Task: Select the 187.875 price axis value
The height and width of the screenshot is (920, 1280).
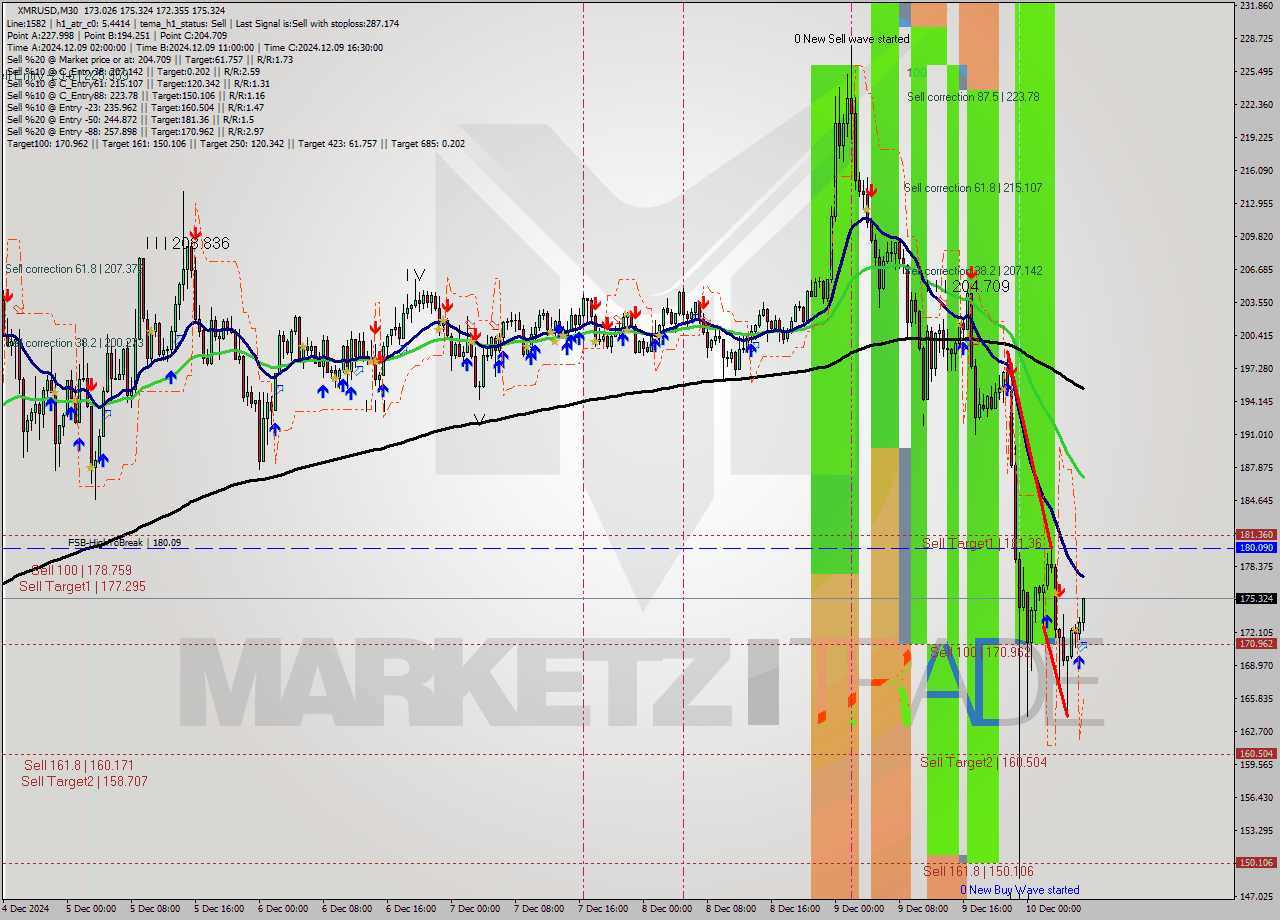Action: pyautogui.click(x=1256, y=468)
